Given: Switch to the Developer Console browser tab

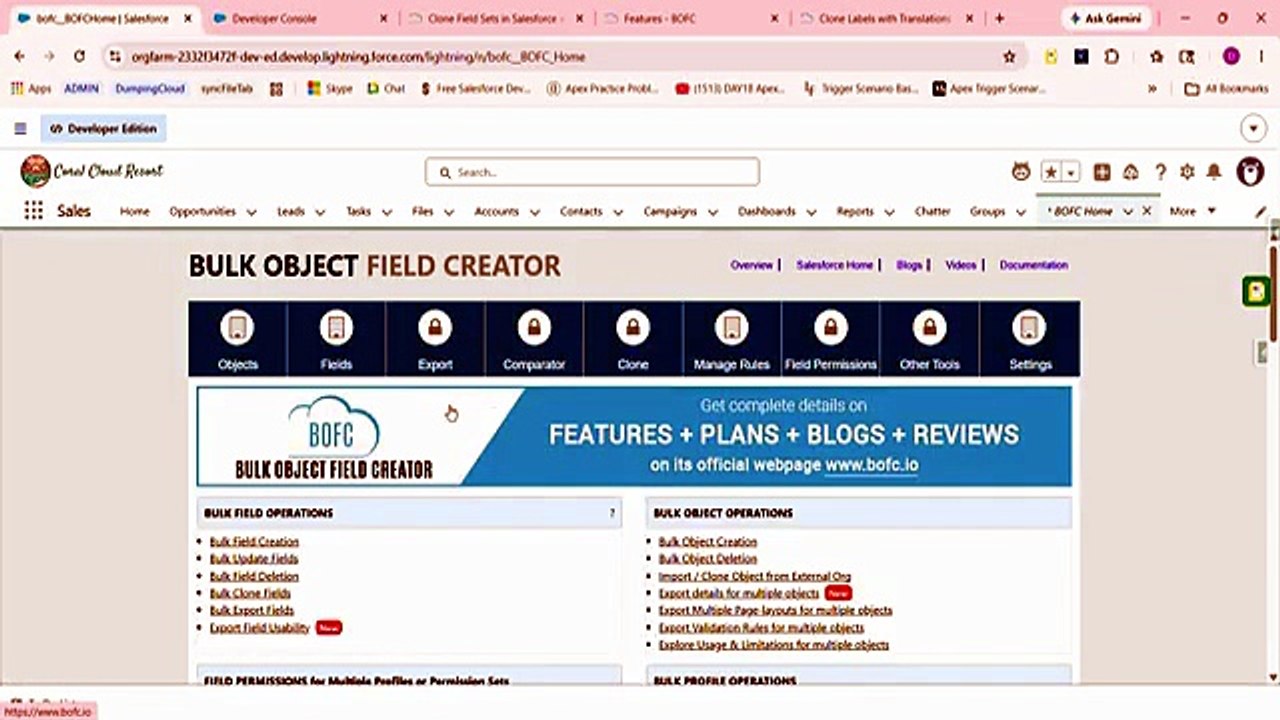Looking at the screenshot, I should point(302,18).
